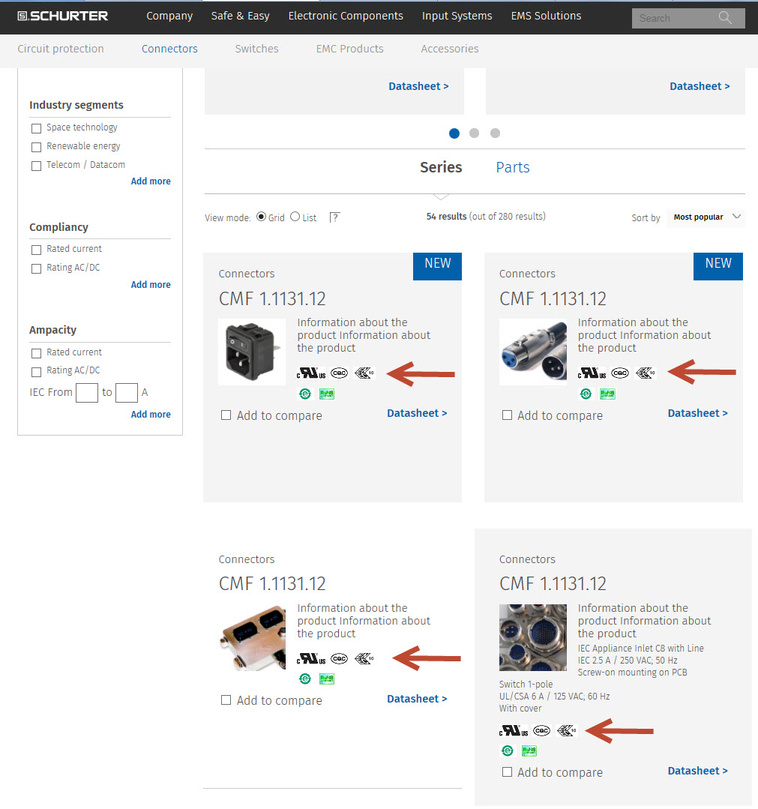Click the UL approval icon on fourth product
Screen dimensions: 758x809
coord(513,731)
